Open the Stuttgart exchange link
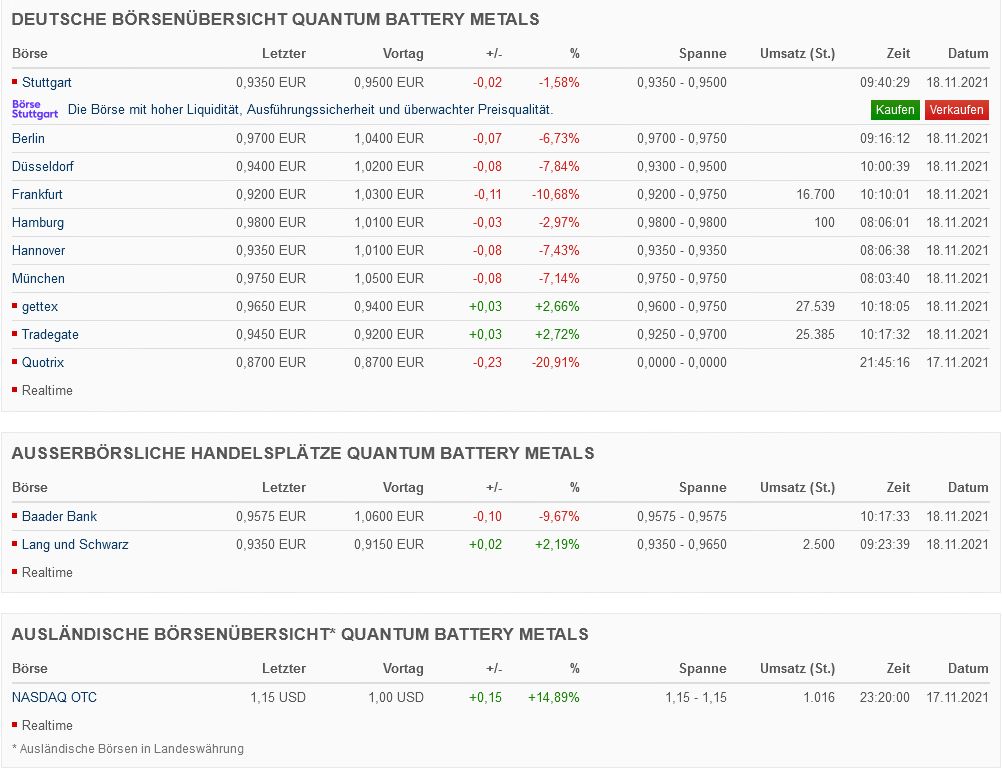The image size is (1002, 775). pos(47,82)
